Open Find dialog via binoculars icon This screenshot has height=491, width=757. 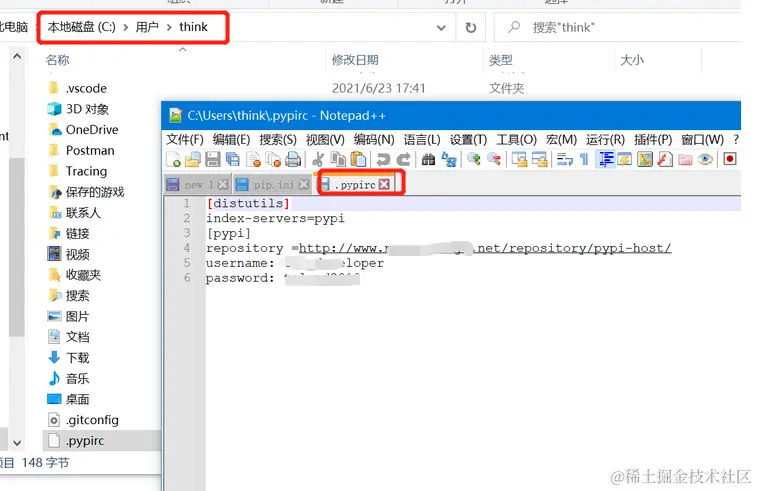point(428,159)
